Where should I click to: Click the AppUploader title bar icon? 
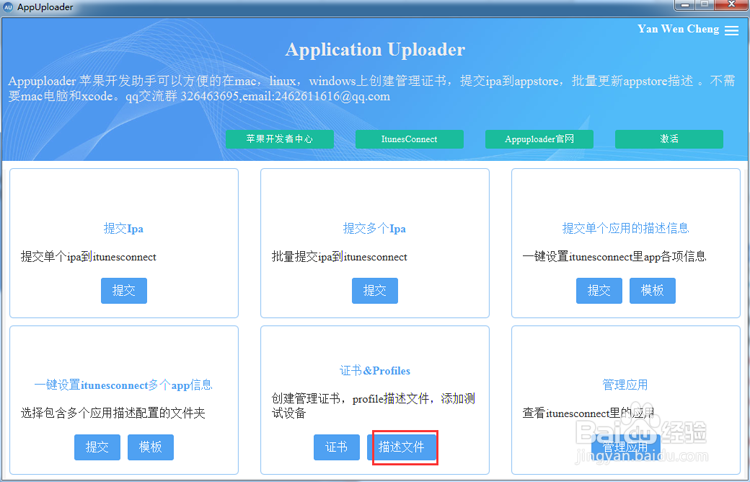point(8,7)
